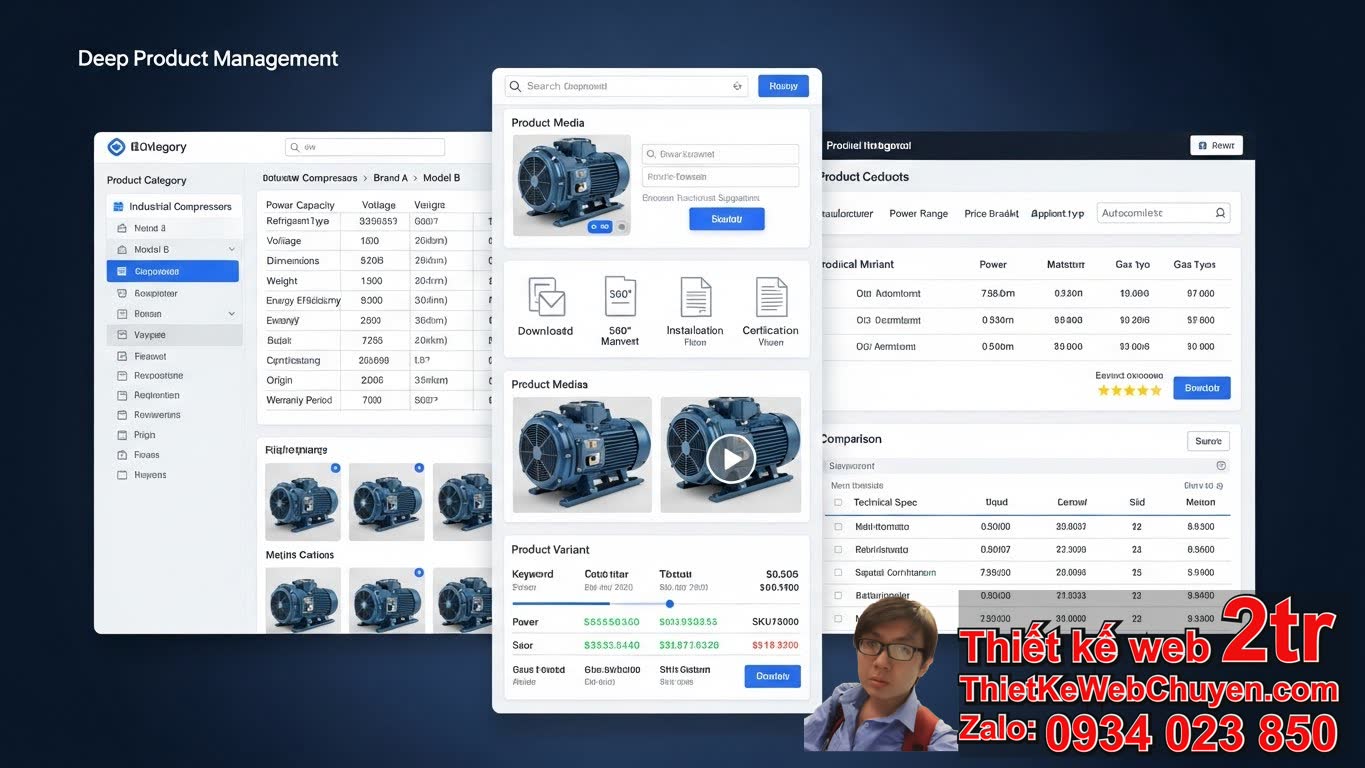
Task: Select the highlighted blue sidebar category
Action: (x=173, y=271)
